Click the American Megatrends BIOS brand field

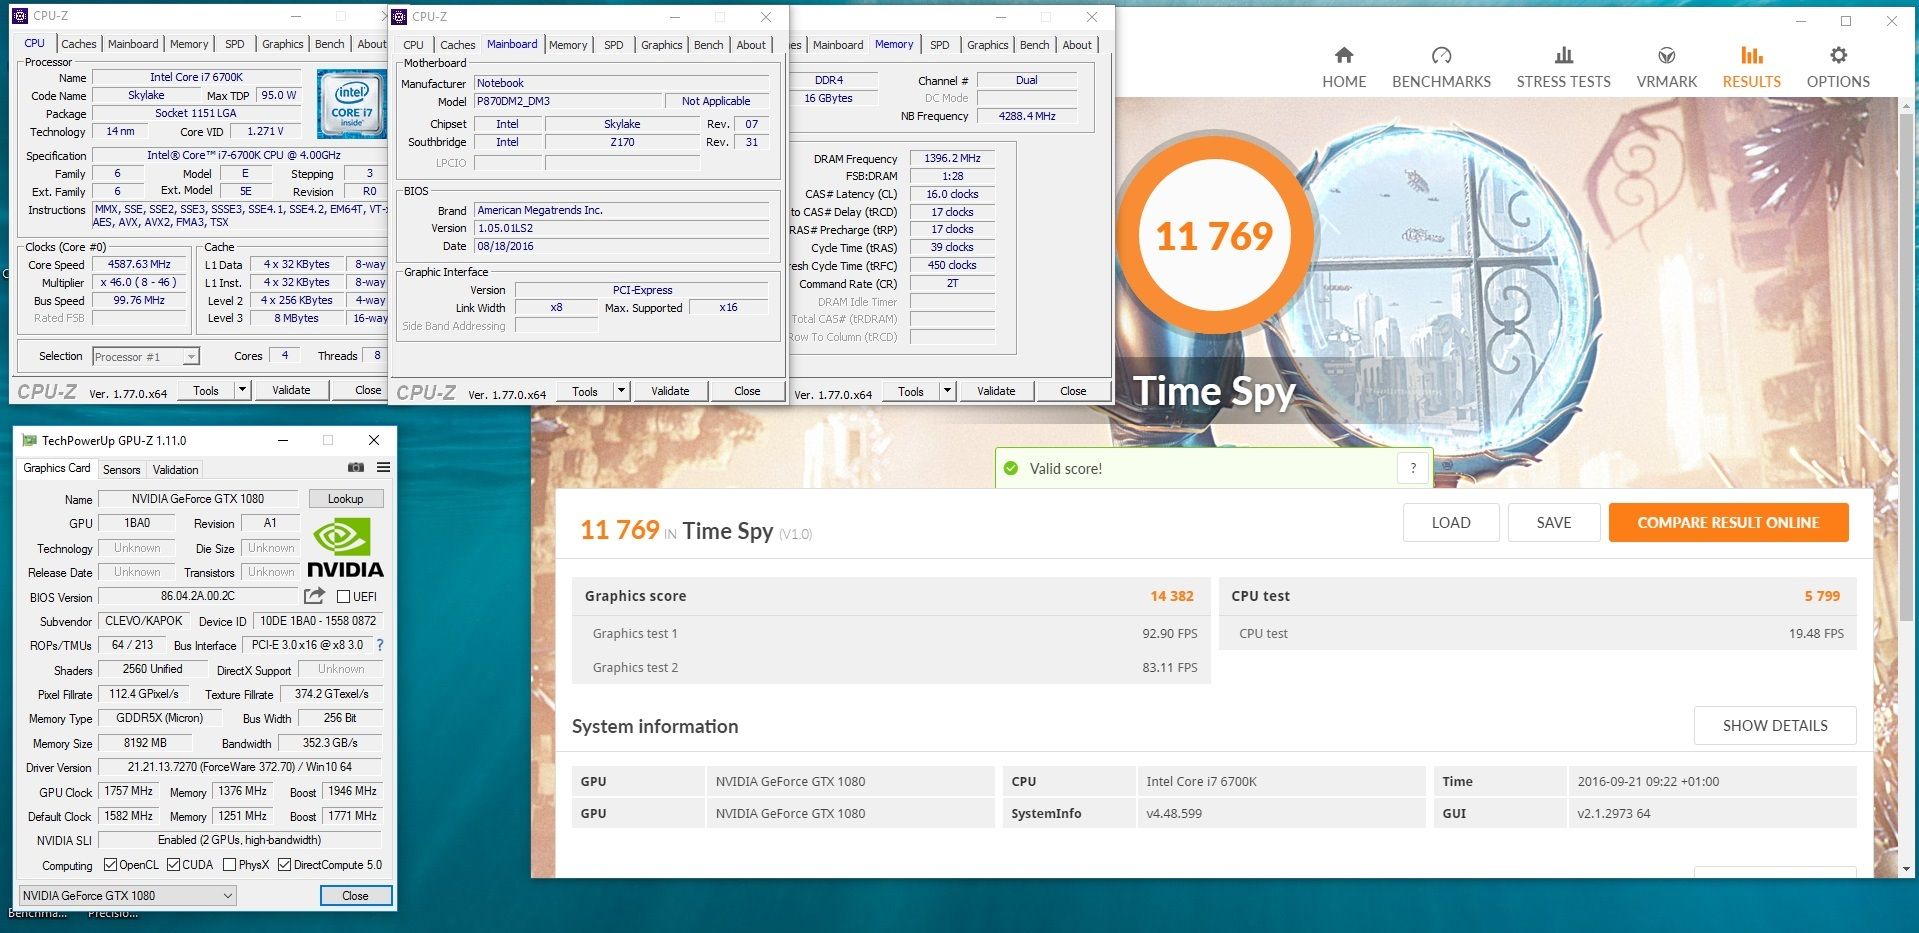(621, 210)
